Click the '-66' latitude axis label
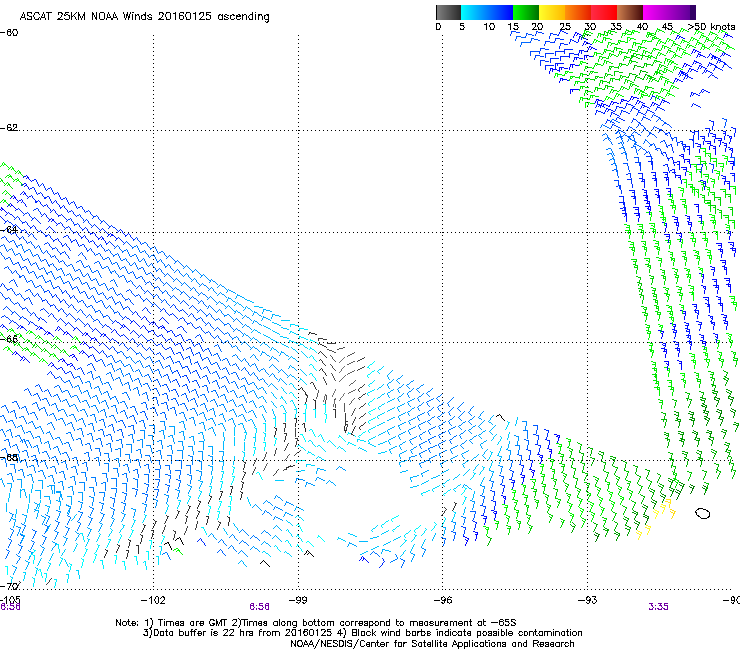Image resolution: width=740 pixels, height=650 pixels. pyautogui.click(x=9, y=339)
